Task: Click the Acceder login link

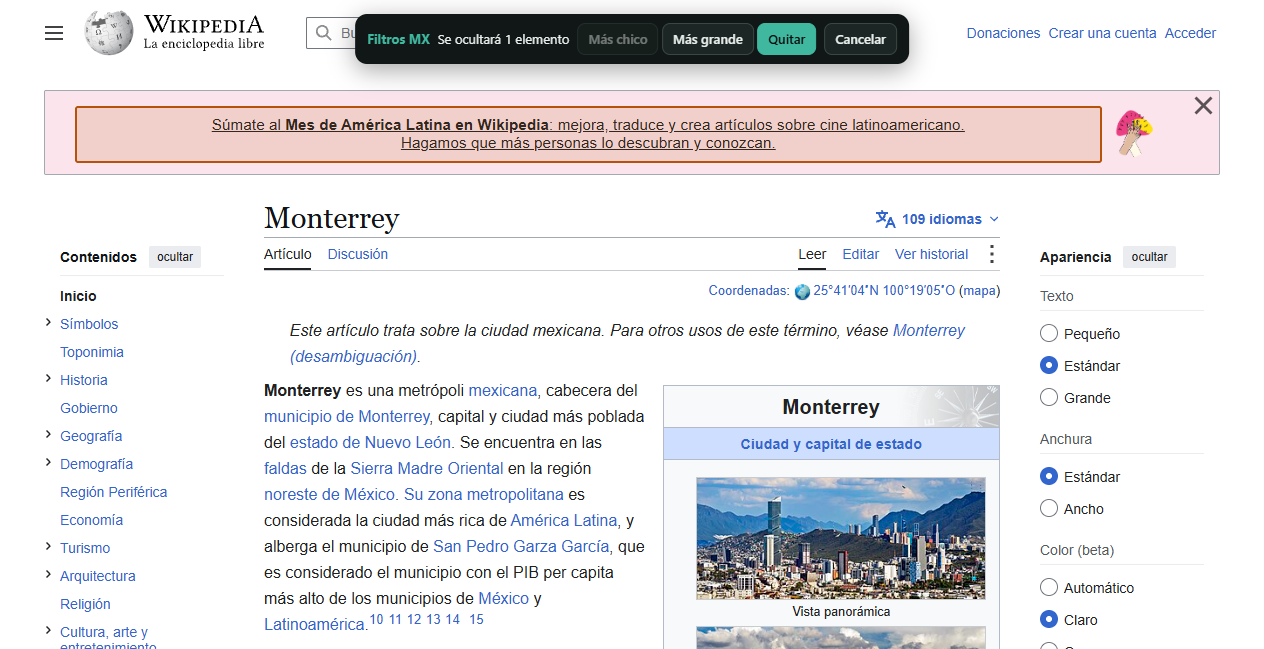Action: 1190,33
